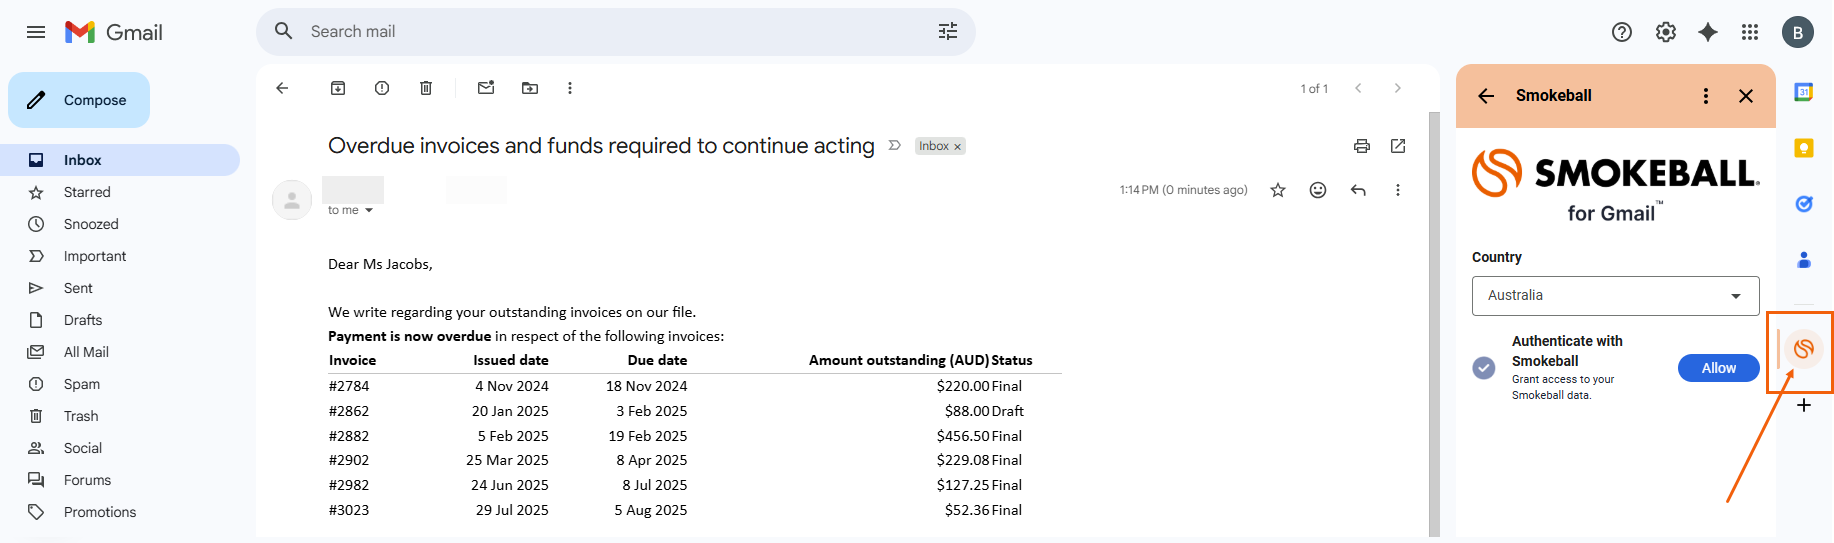Toggle the main menu hamburger

click(36, 32)
